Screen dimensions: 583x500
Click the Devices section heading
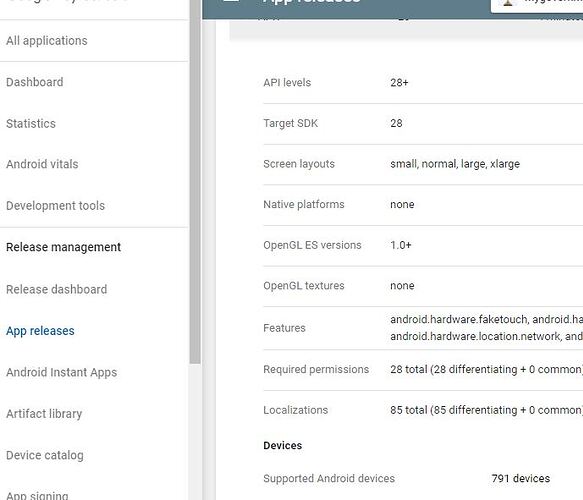tap(283, 445)
